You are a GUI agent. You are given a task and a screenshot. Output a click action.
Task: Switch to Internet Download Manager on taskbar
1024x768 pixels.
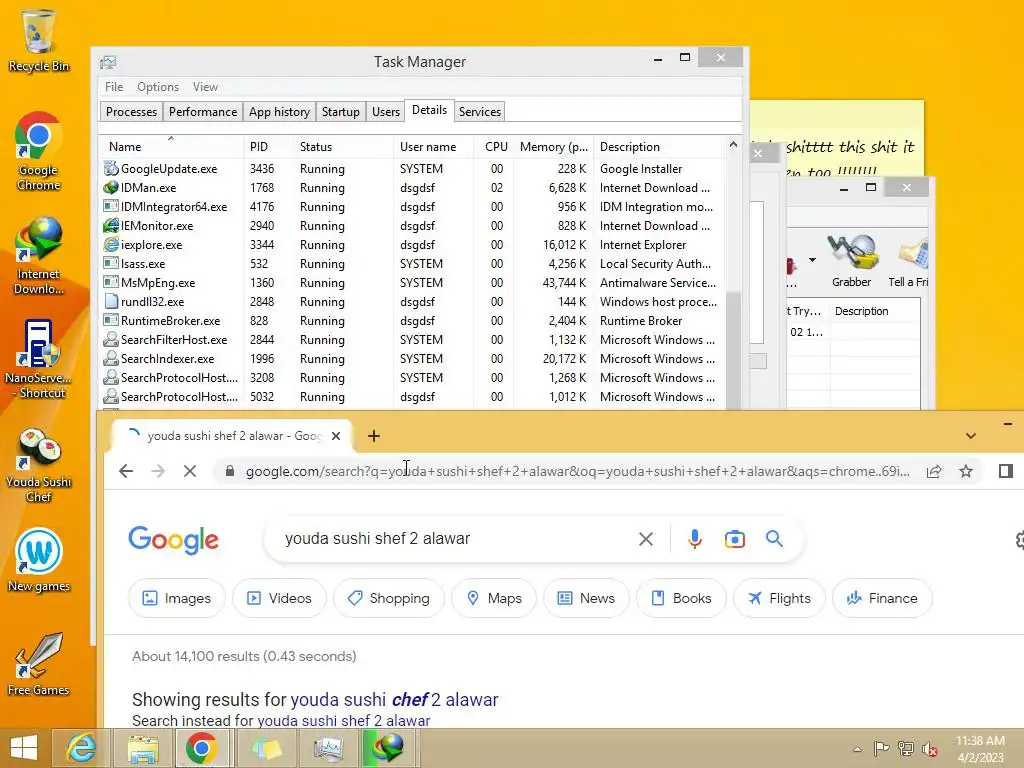point(389,748)
